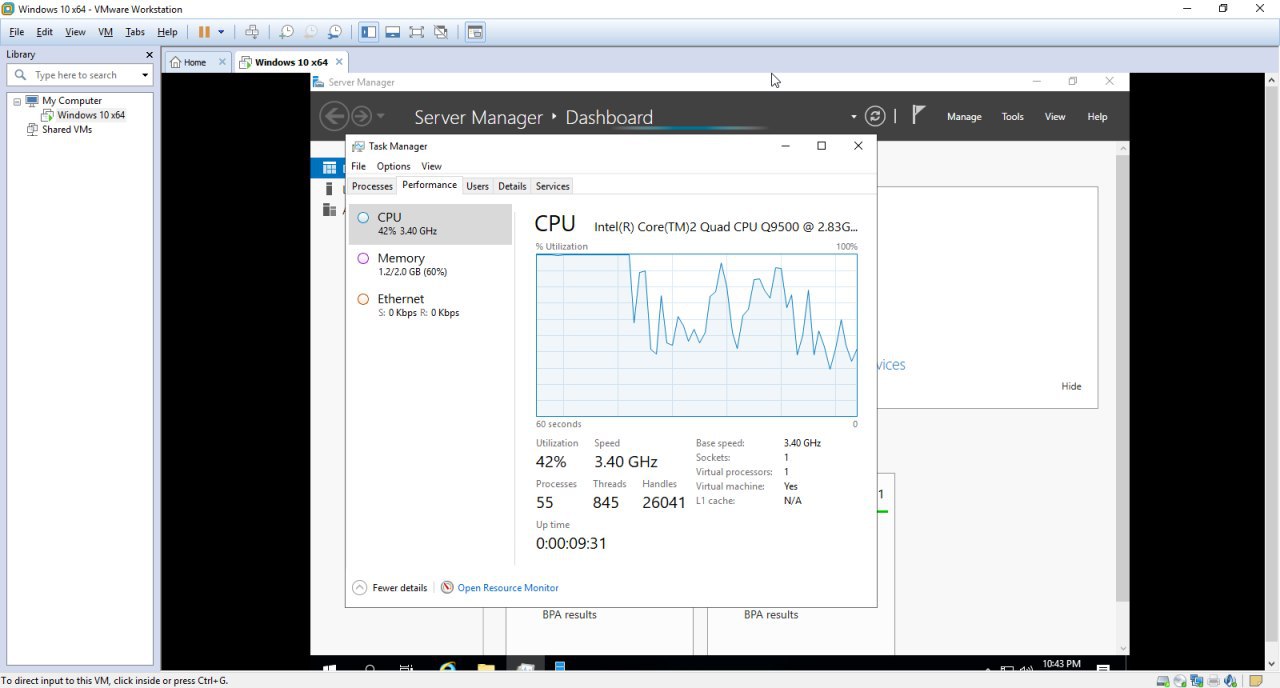Click VMware sound card status icon

click(1231, 681)
